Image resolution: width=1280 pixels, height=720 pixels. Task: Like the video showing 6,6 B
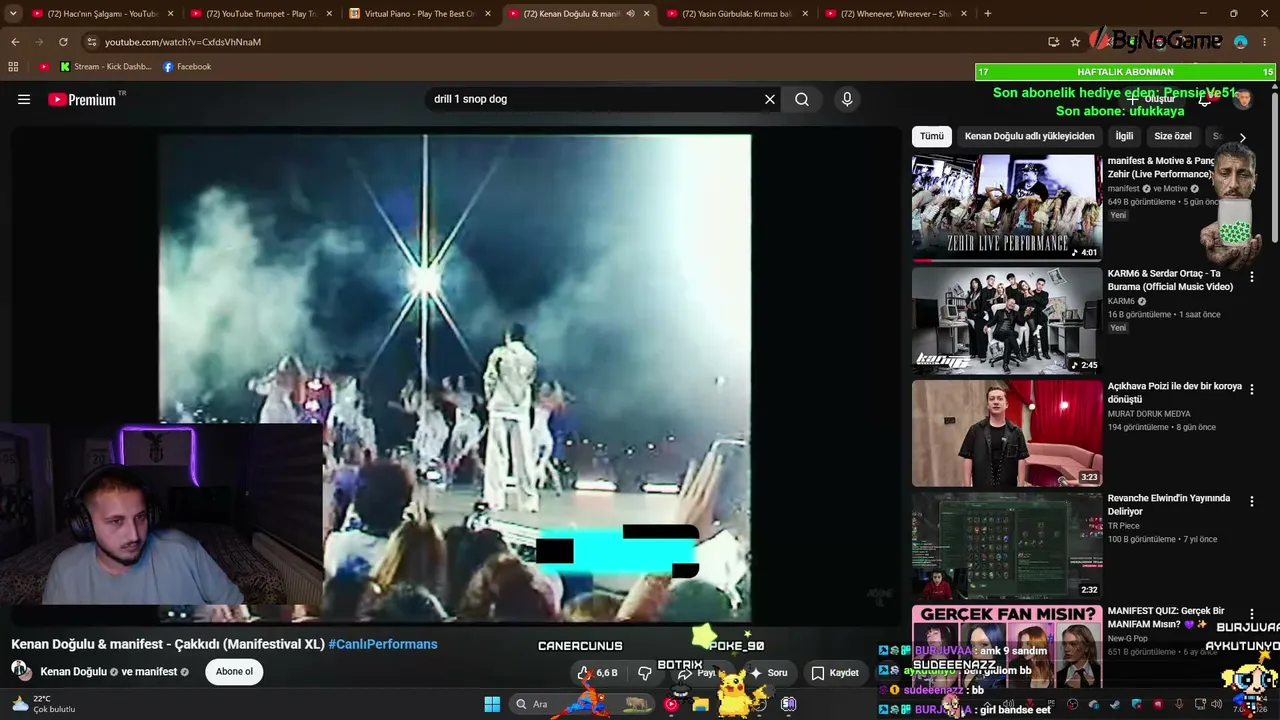tap(598, 673)
